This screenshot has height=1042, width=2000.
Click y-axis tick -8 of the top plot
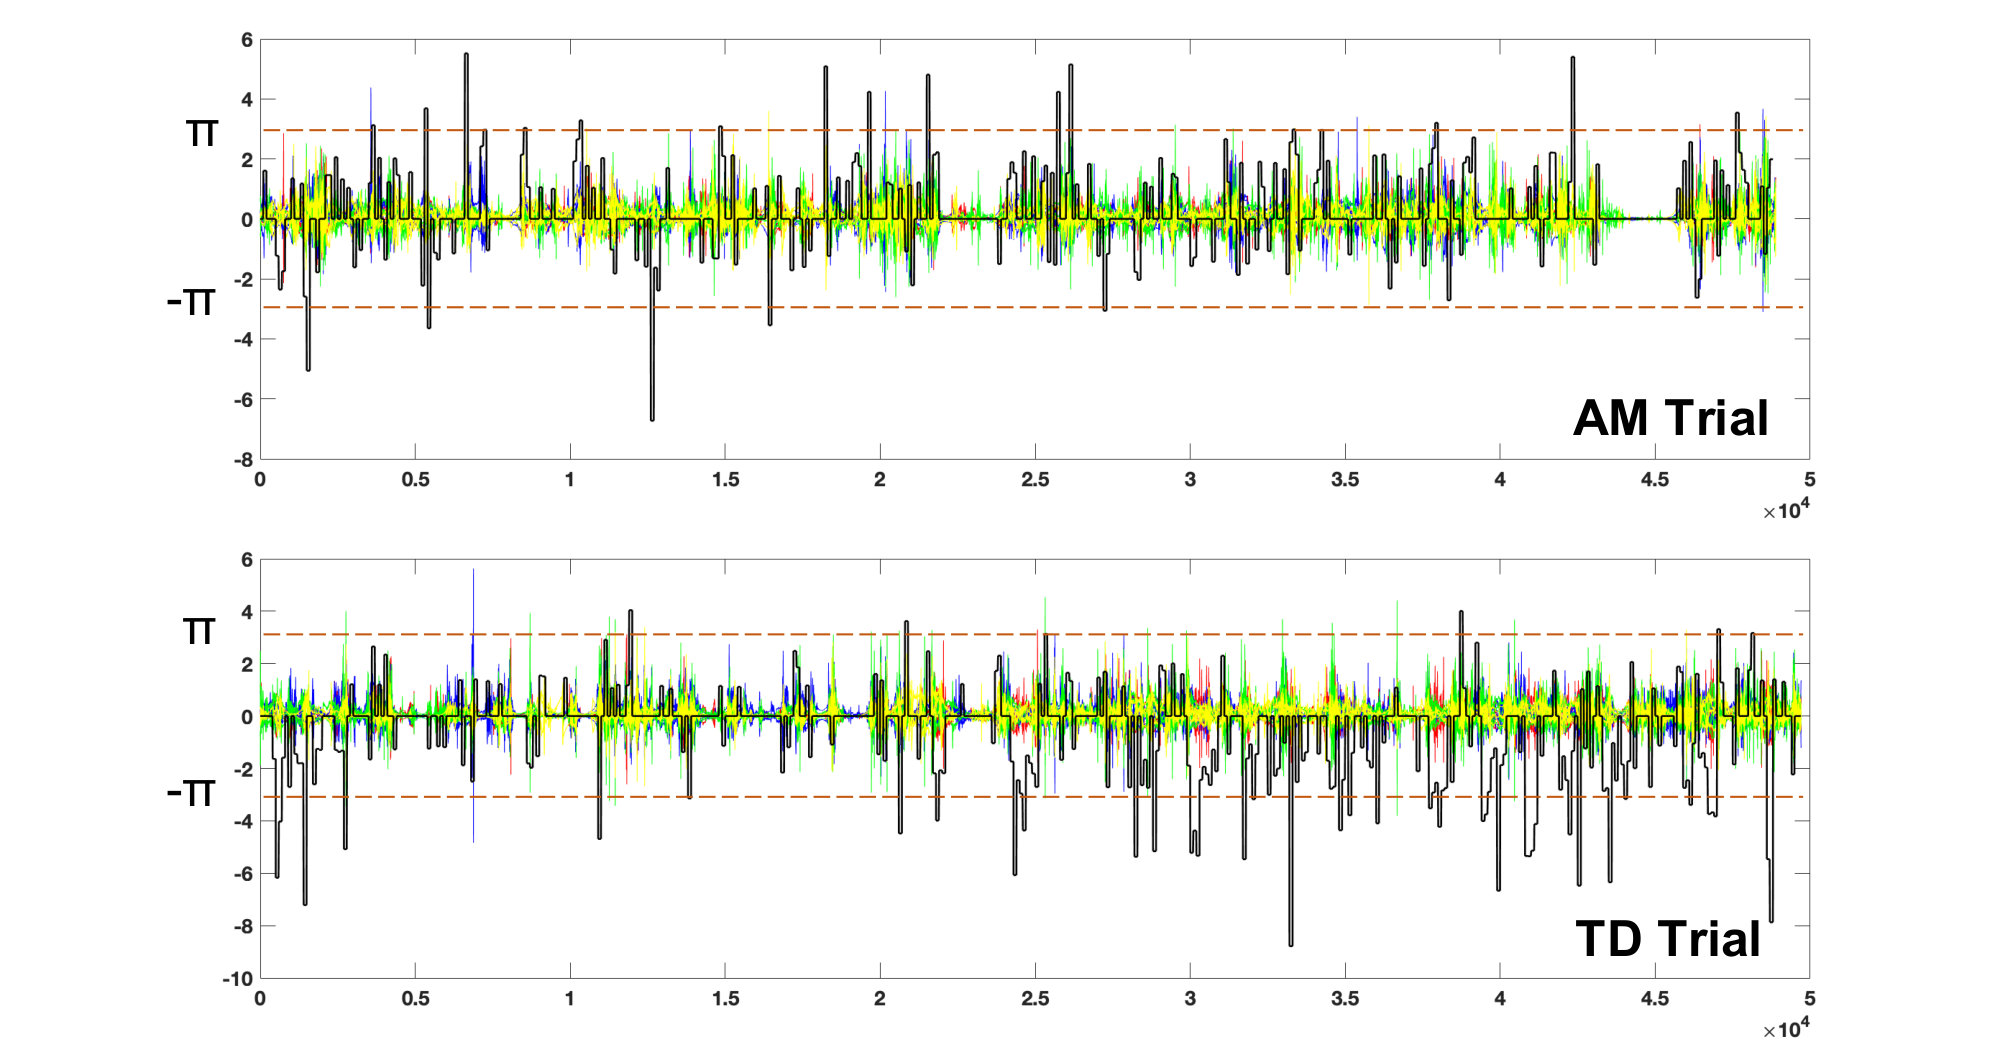coord(243,460)
